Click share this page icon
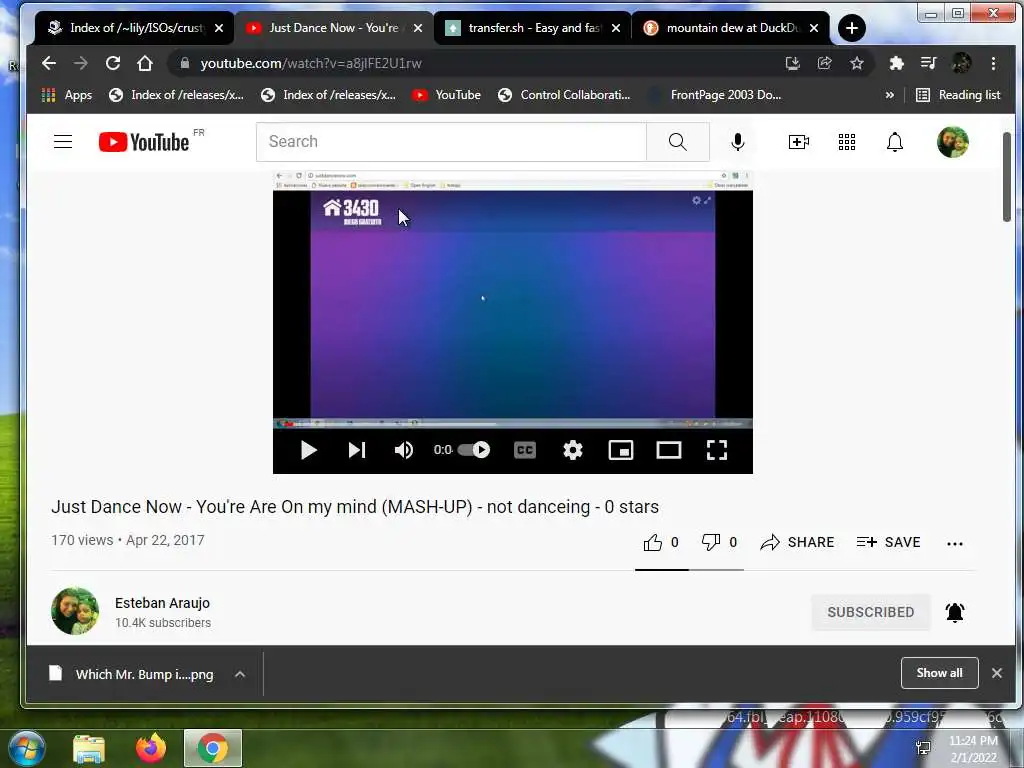The height and width of the screenshot is (768, 1024). click(825, 63)
